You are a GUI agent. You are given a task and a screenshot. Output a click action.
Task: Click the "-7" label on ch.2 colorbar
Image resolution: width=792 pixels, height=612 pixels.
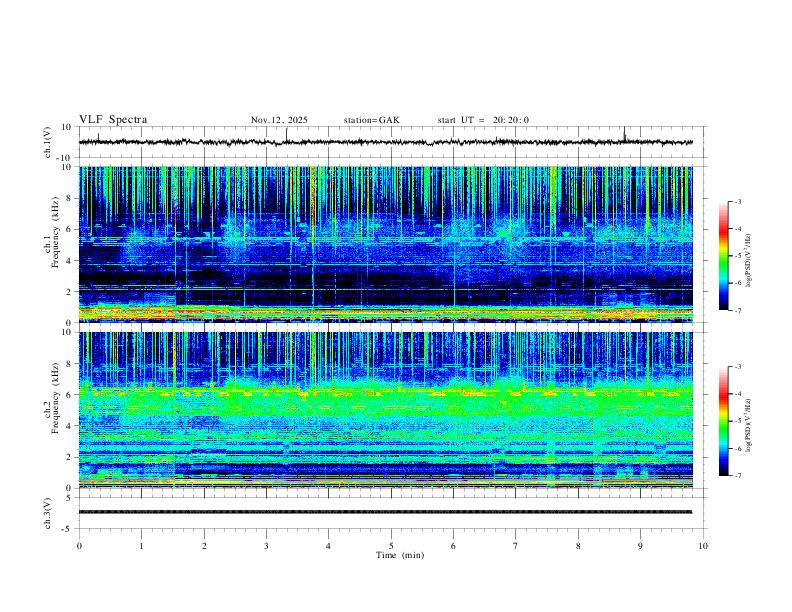[x=737, y=475]
